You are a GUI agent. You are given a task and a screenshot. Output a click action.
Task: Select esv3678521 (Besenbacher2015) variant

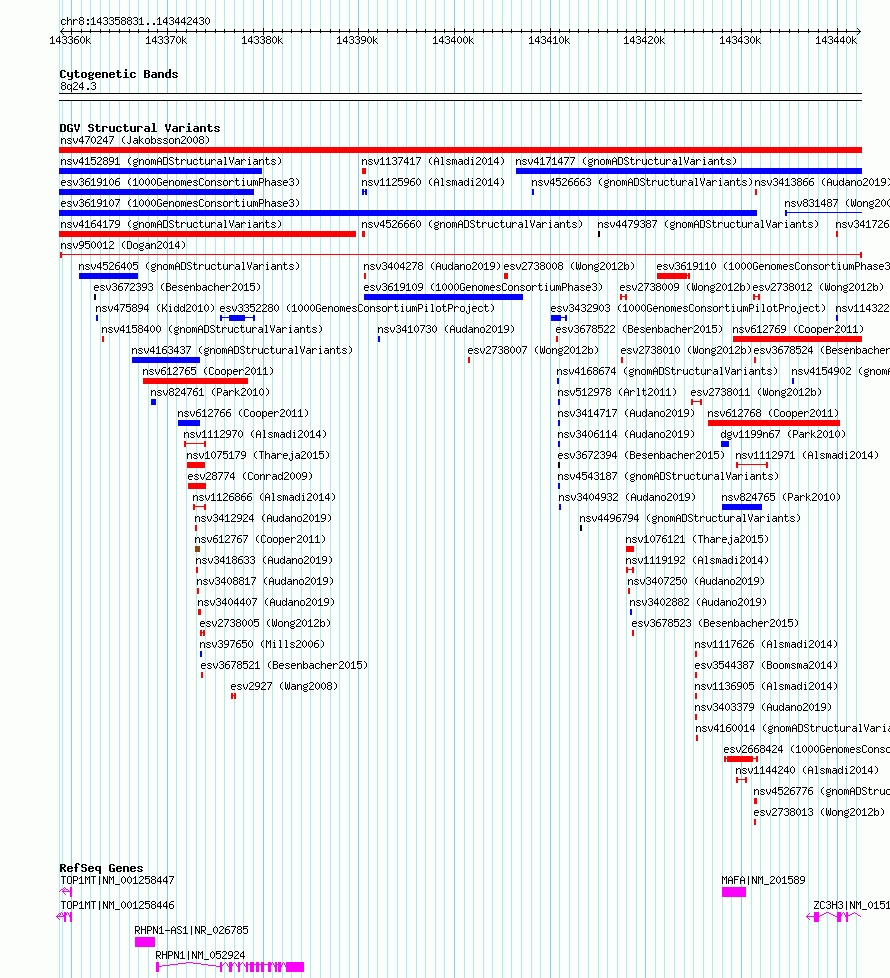pyautogui.click(x=284, y=666)
